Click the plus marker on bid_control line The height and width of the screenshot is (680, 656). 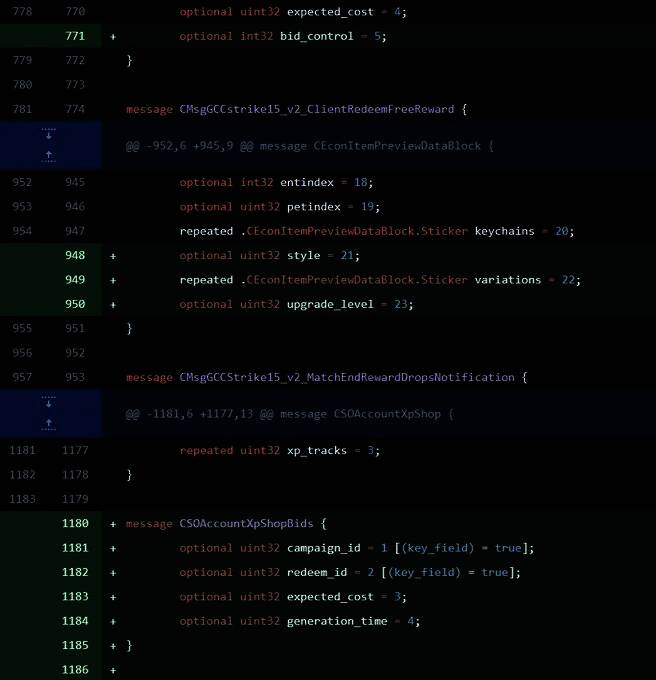click(x=113, y=36)
